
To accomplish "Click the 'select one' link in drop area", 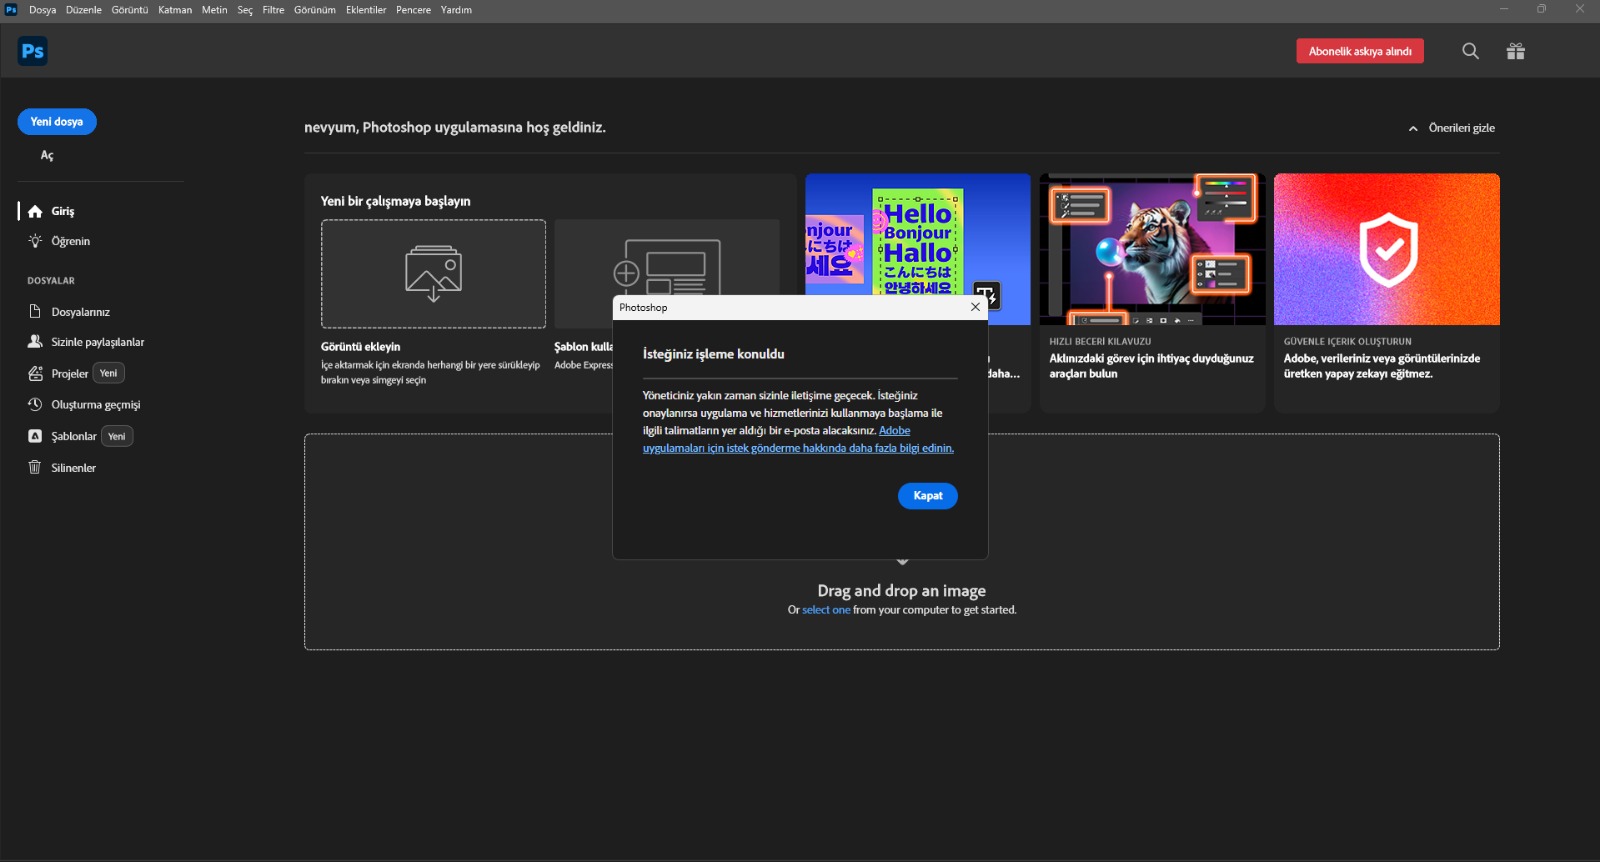I will 826,610.
